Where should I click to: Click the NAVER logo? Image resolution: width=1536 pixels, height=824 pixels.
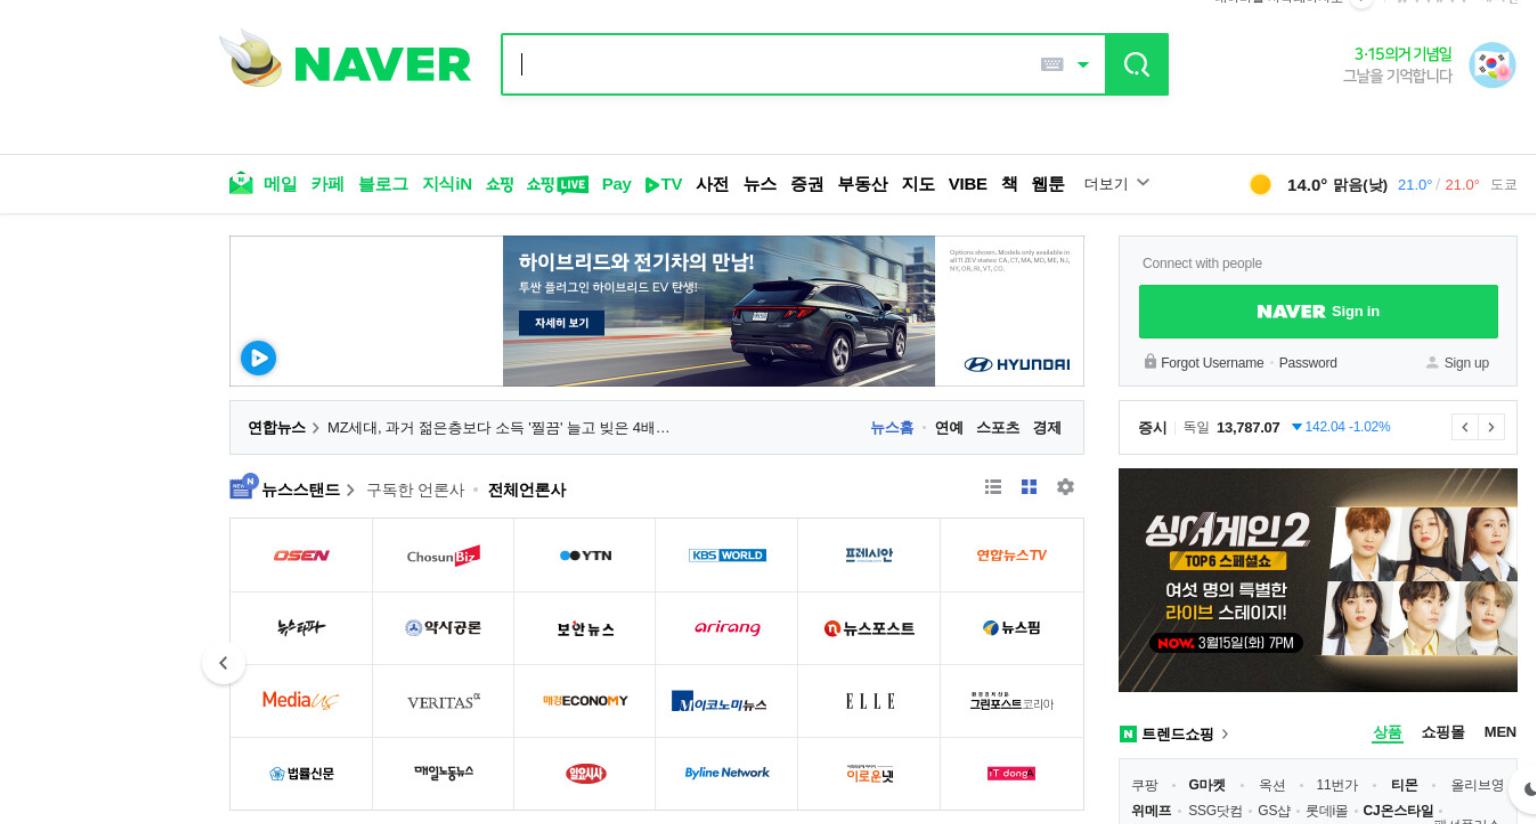coord(382,65)
